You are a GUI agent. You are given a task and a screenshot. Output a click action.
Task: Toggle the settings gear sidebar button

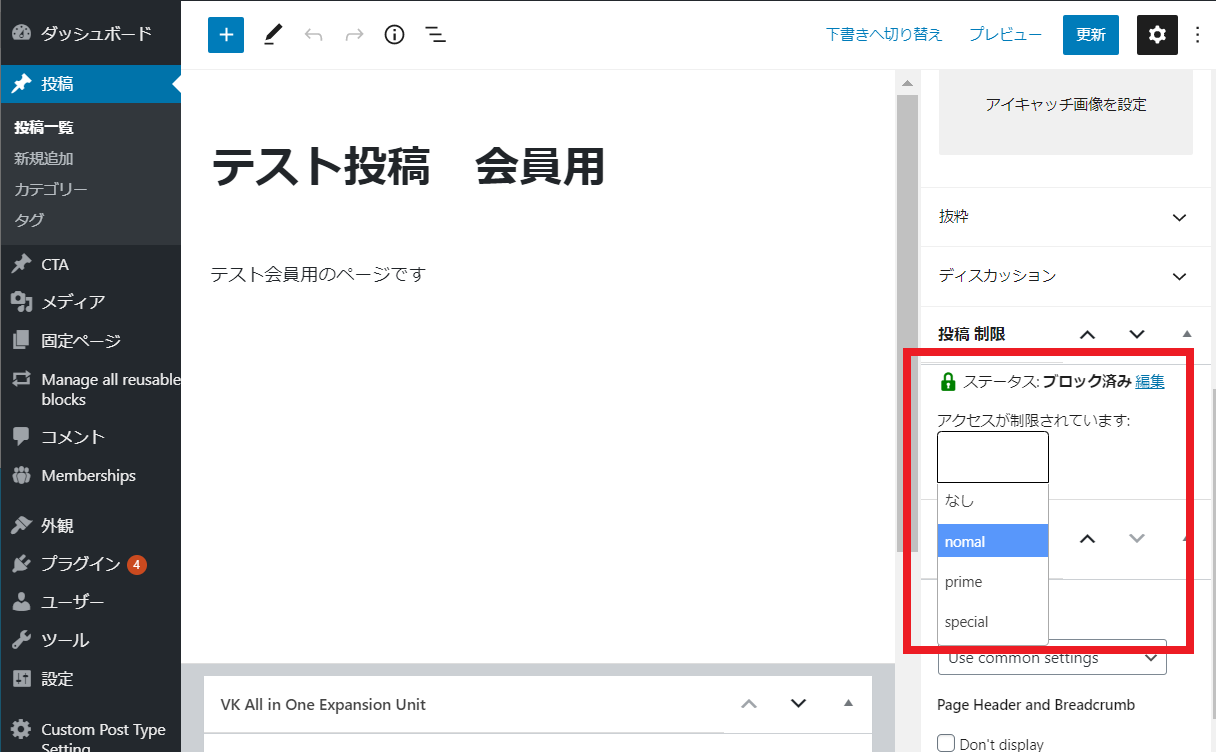[x=1157, y=35]
